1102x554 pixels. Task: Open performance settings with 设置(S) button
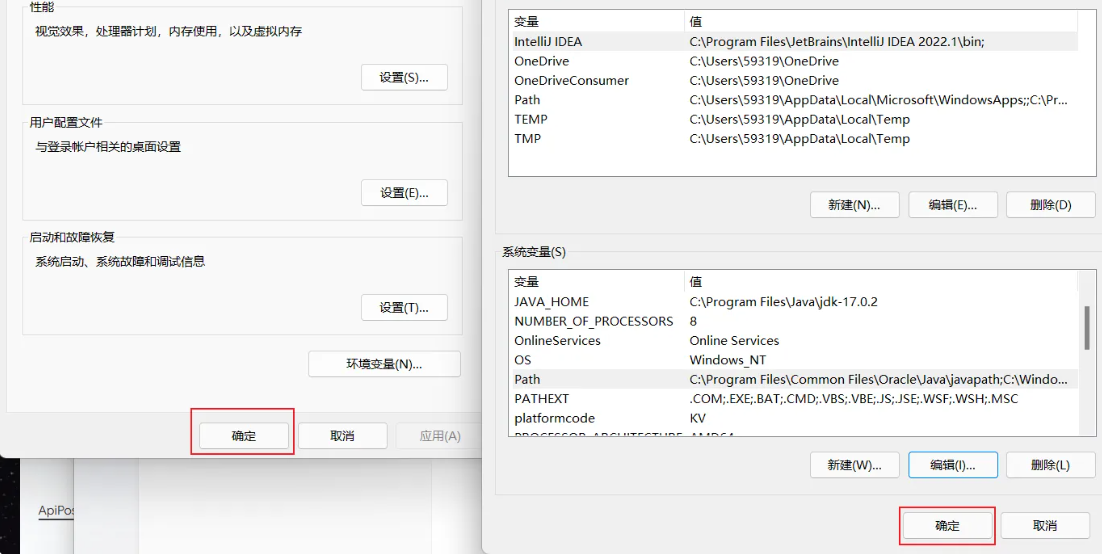coord(404,78)
